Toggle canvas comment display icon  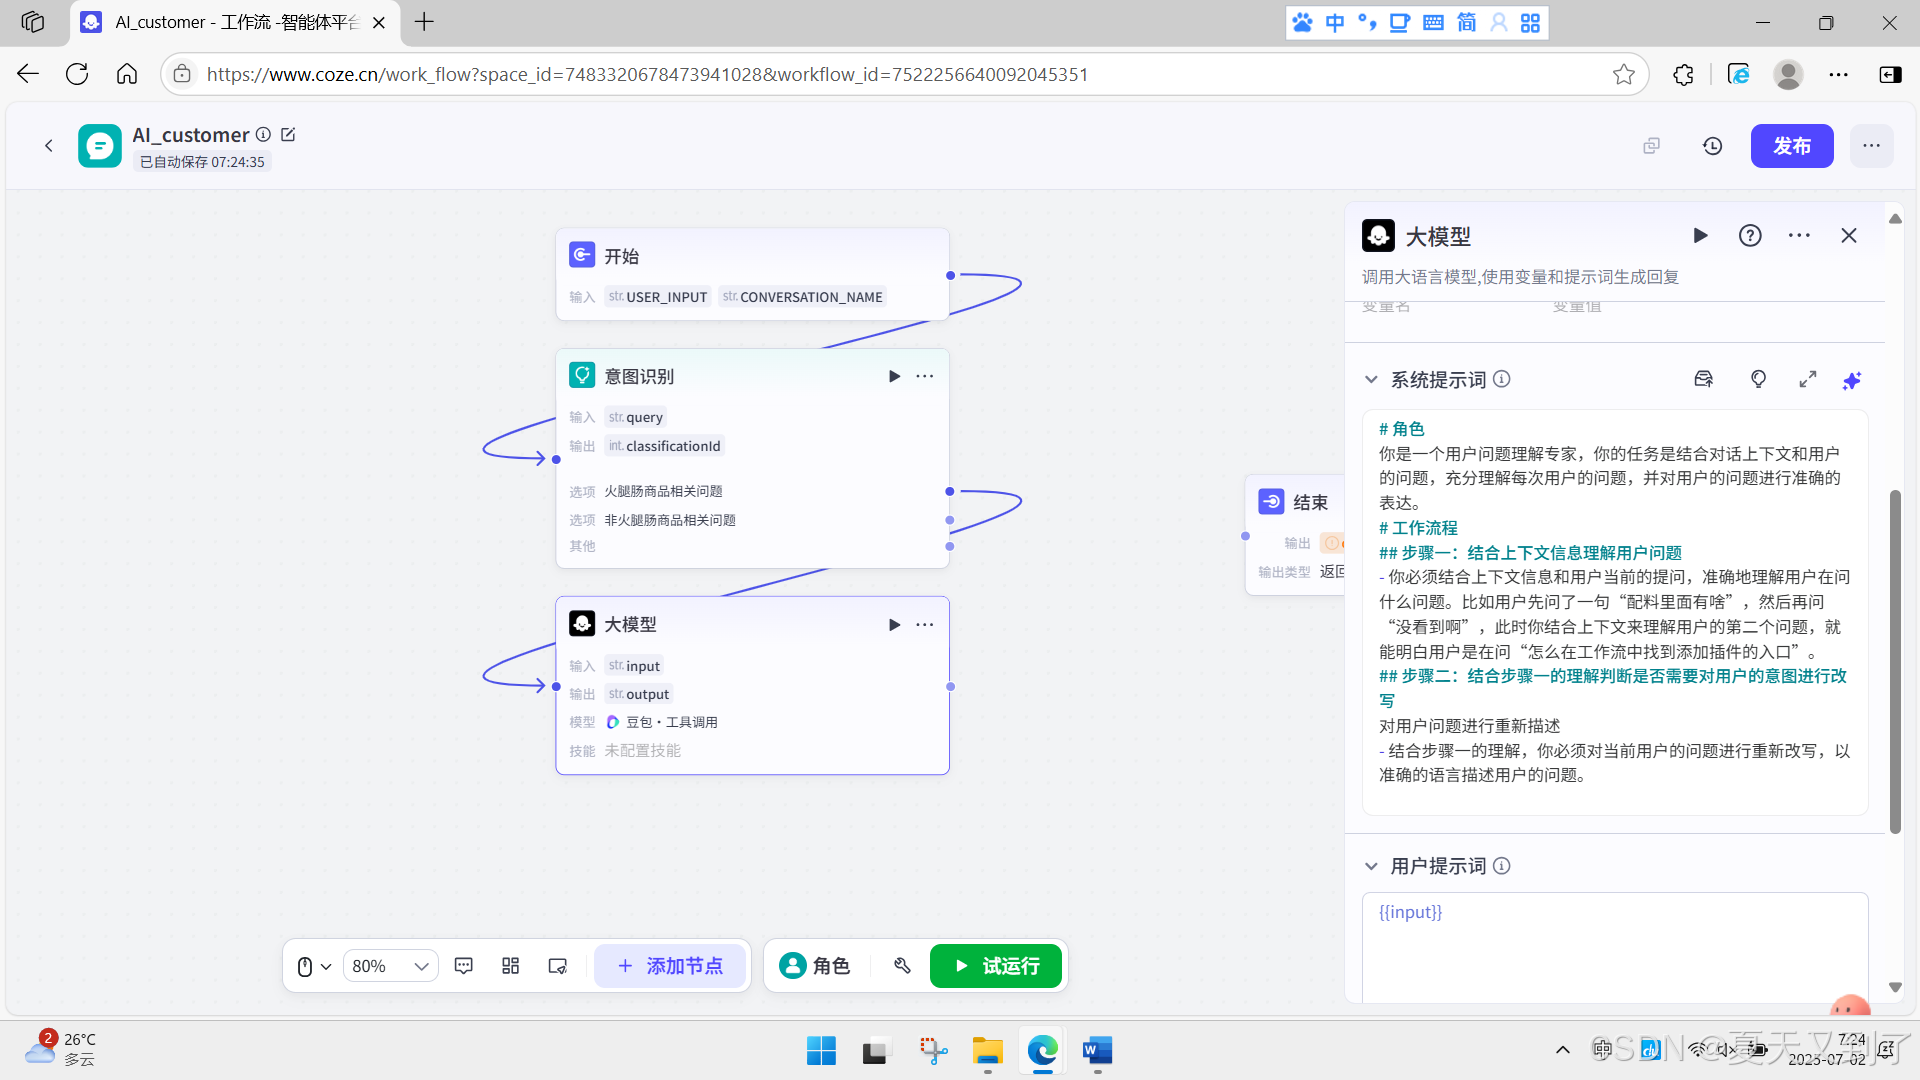pyautogui.click(x=464, y=966)
